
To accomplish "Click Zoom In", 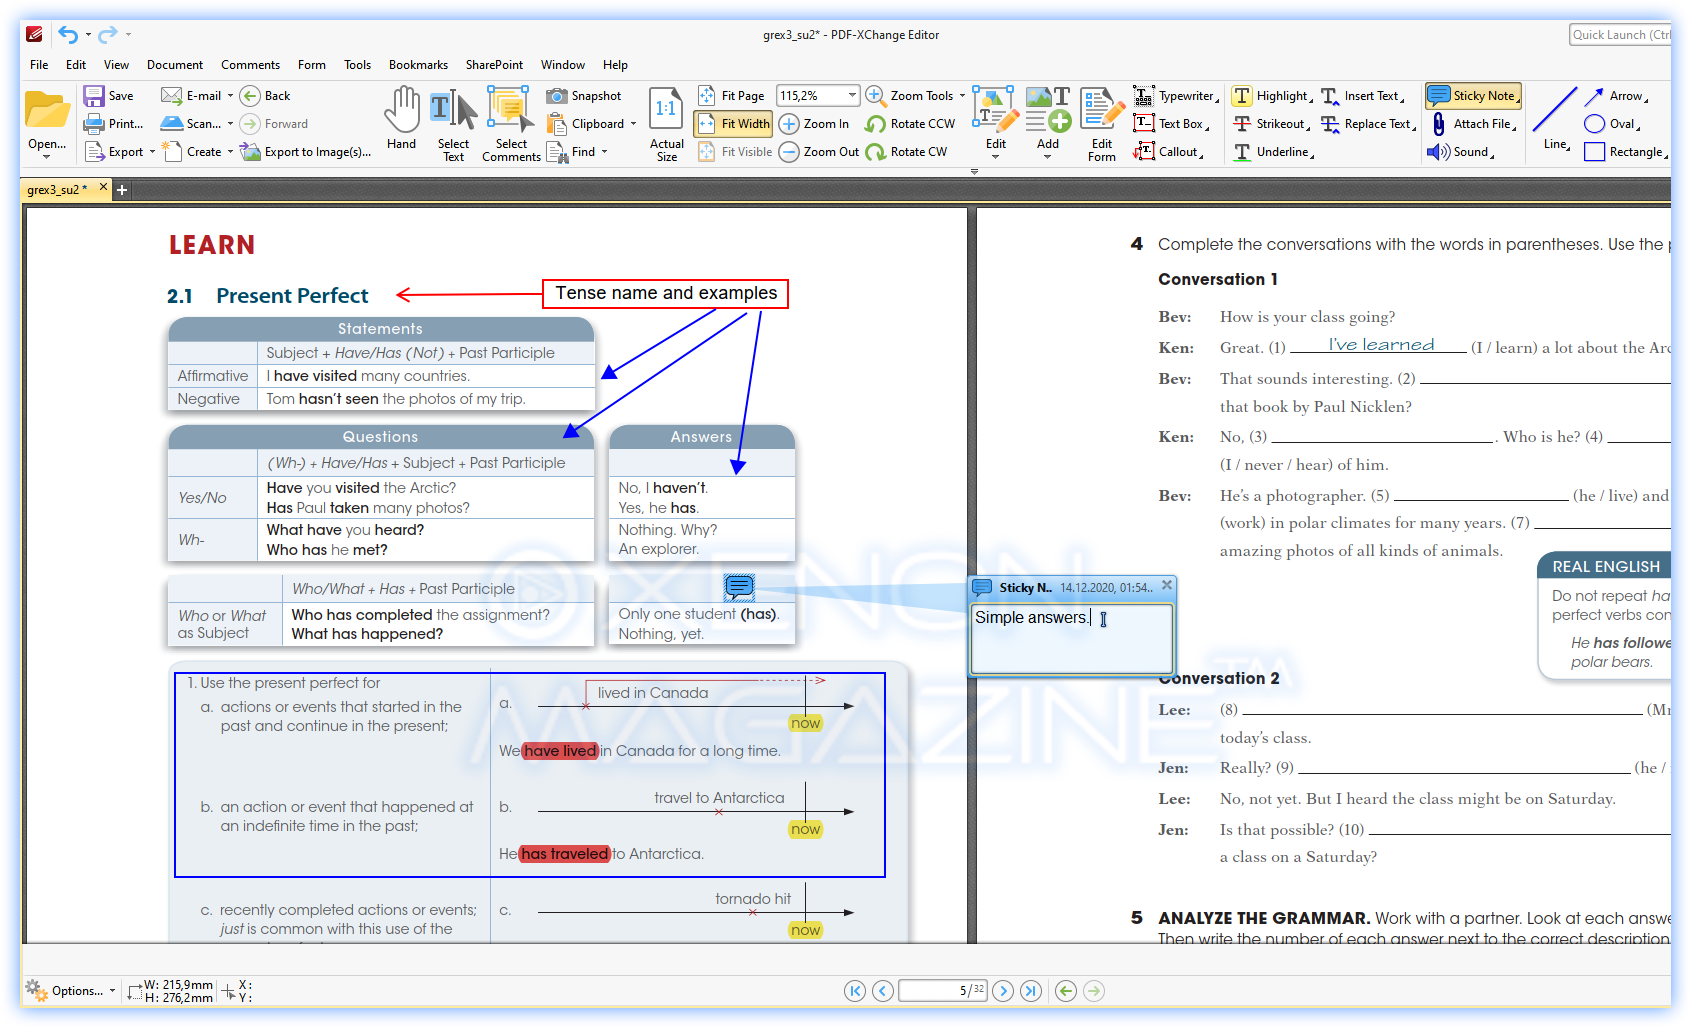I will coord(814,124).
